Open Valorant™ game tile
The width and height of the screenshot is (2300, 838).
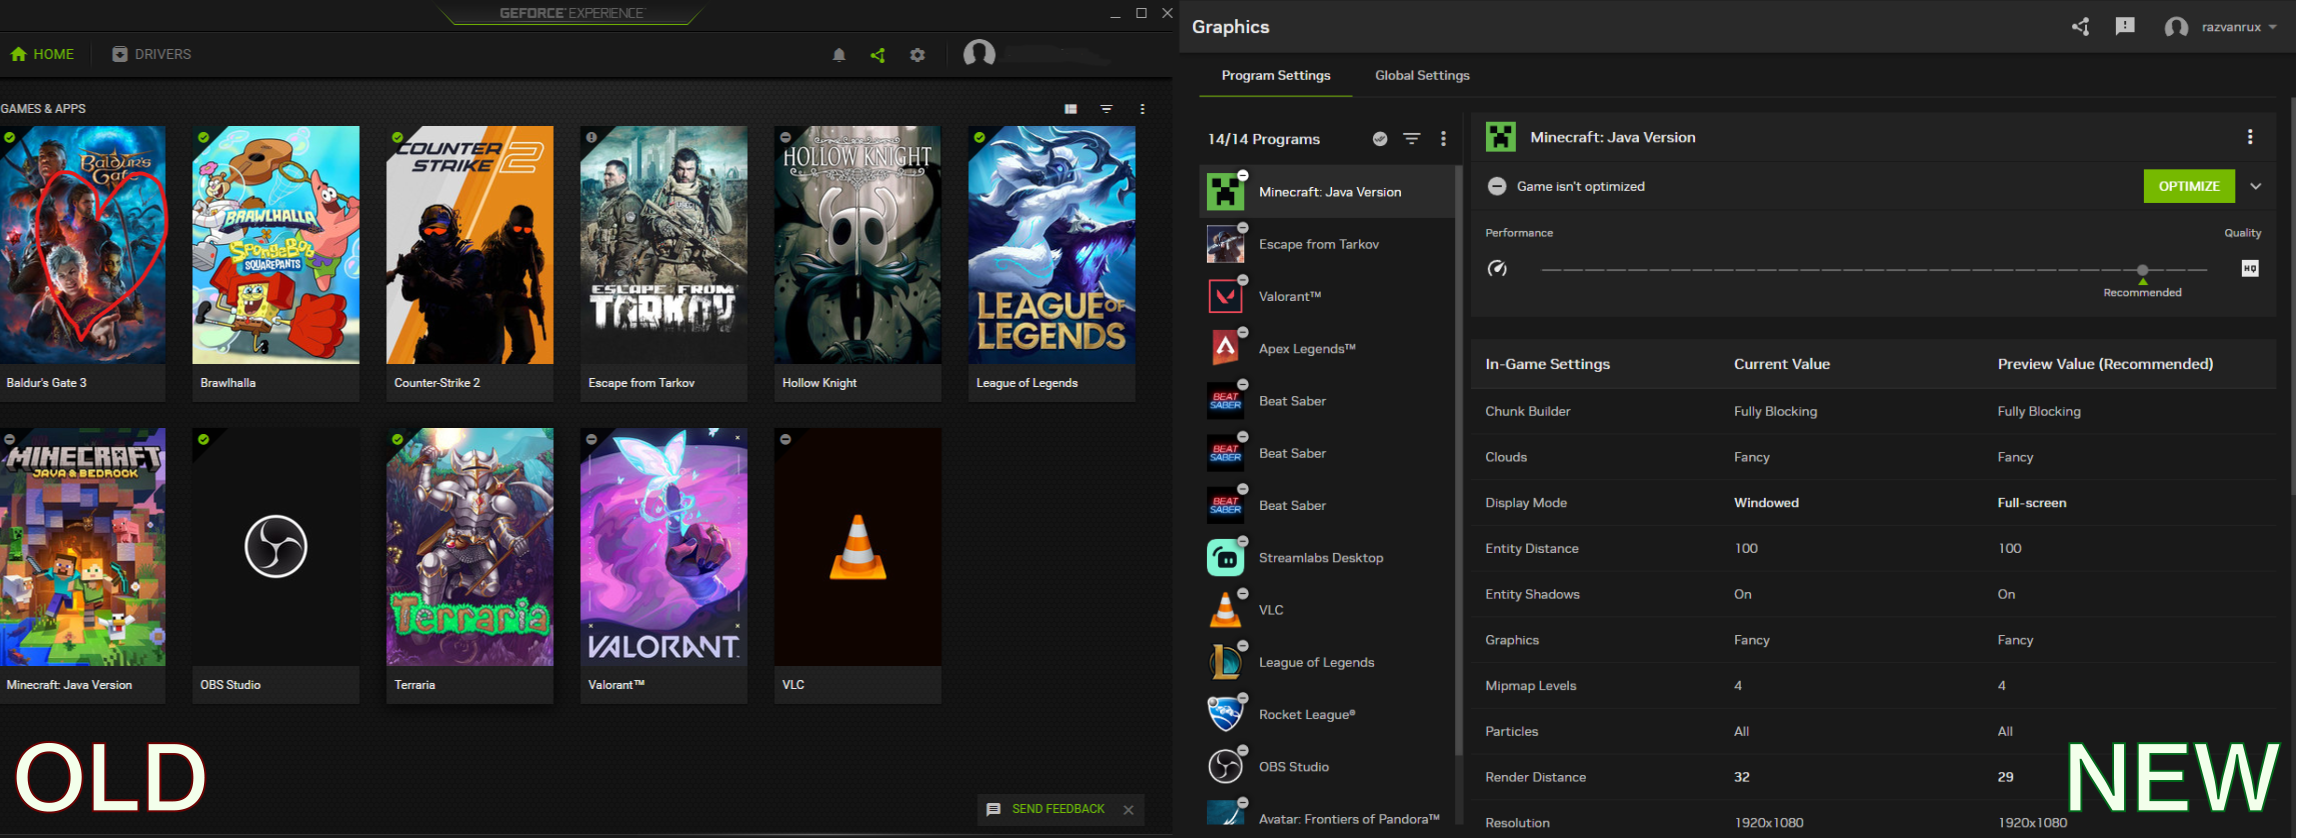[x=664, y=565]
